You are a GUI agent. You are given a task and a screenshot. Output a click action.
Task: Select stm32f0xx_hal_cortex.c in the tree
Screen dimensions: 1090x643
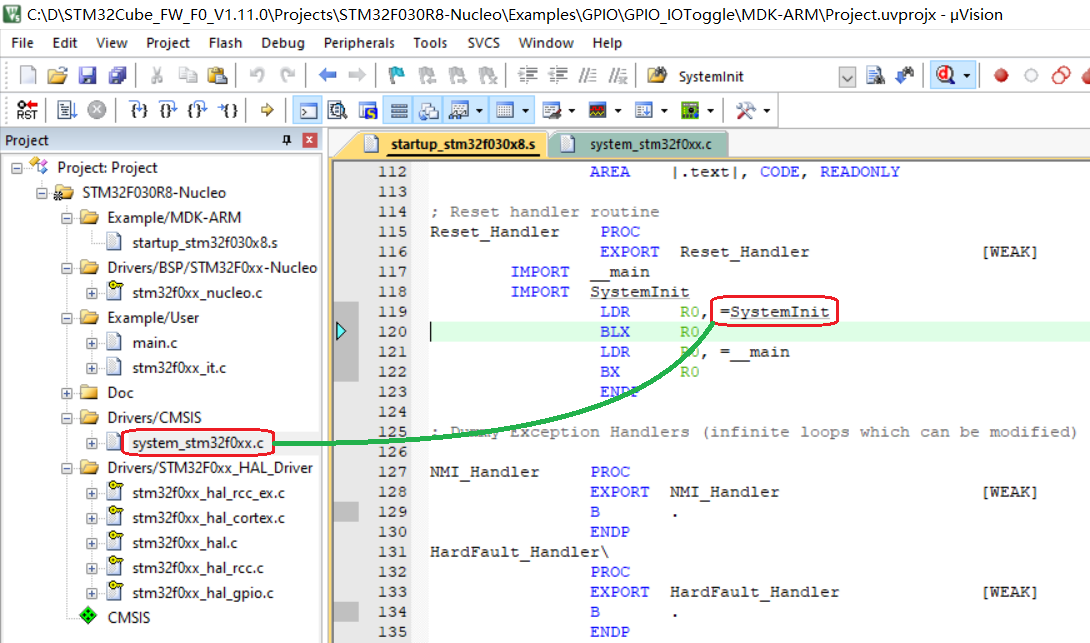[209, 518]
